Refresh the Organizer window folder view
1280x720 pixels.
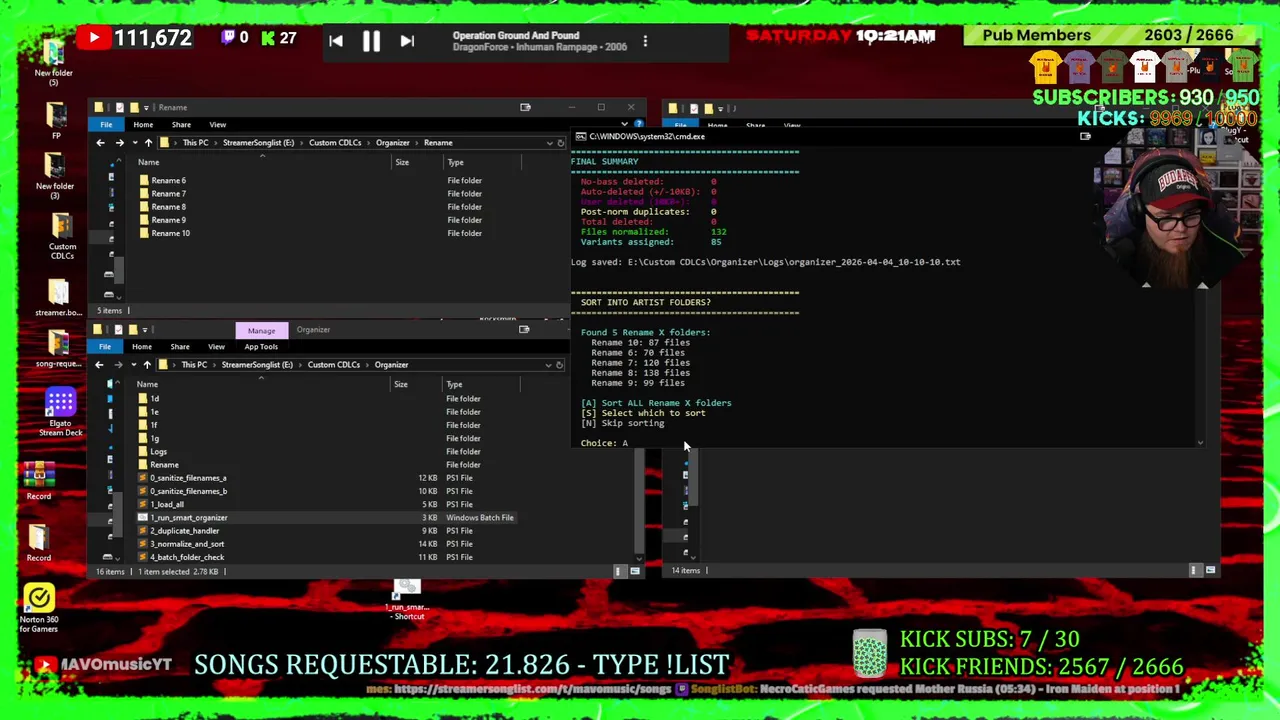[560, 365]
